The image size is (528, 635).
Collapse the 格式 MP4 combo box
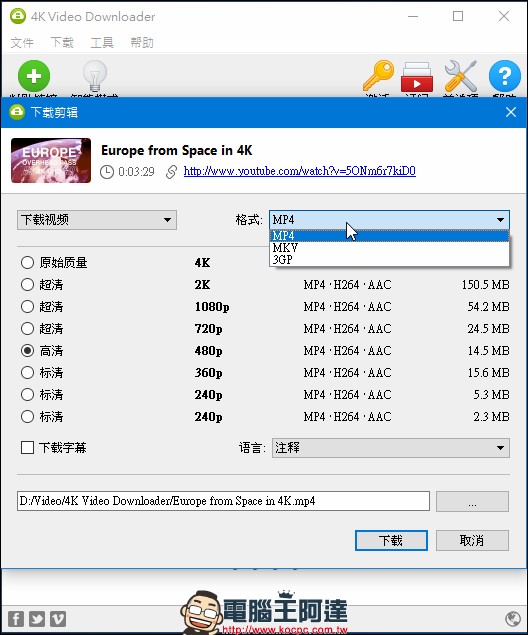click(x=389, y=220)
